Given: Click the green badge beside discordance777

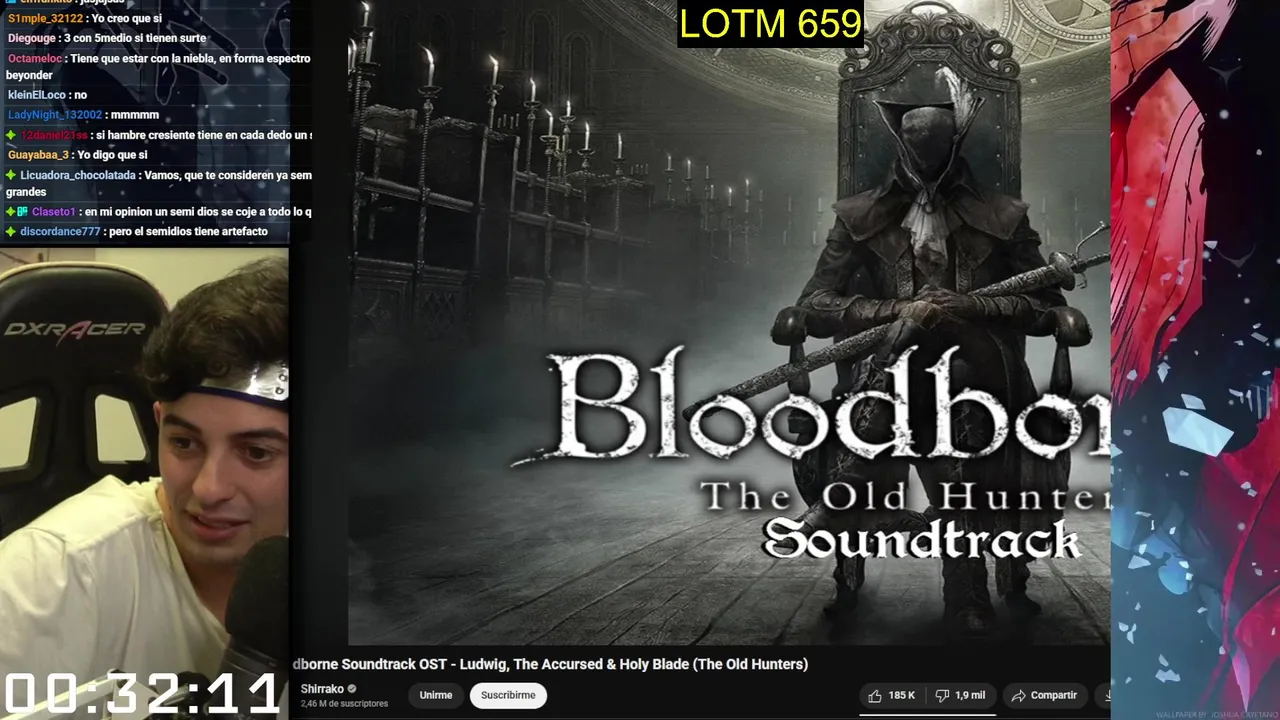Looking at the screenshot, I should click(11, 232).
